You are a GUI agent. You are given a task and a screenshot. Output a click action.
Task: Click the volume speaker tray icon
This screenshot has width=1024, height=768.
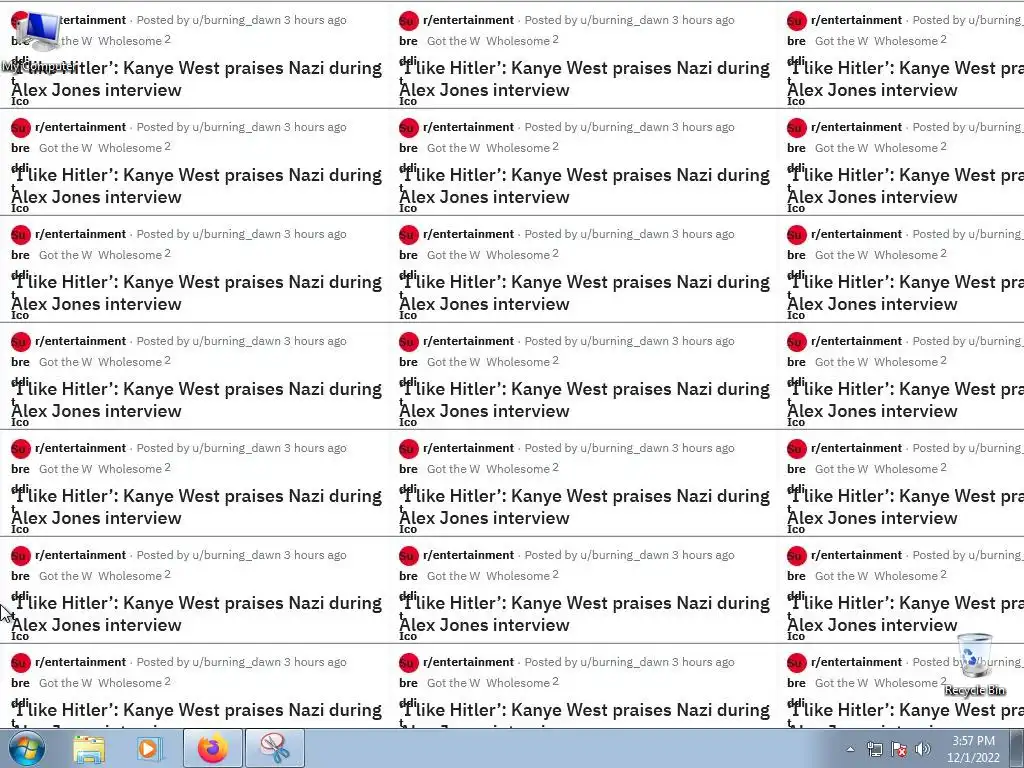923,749
